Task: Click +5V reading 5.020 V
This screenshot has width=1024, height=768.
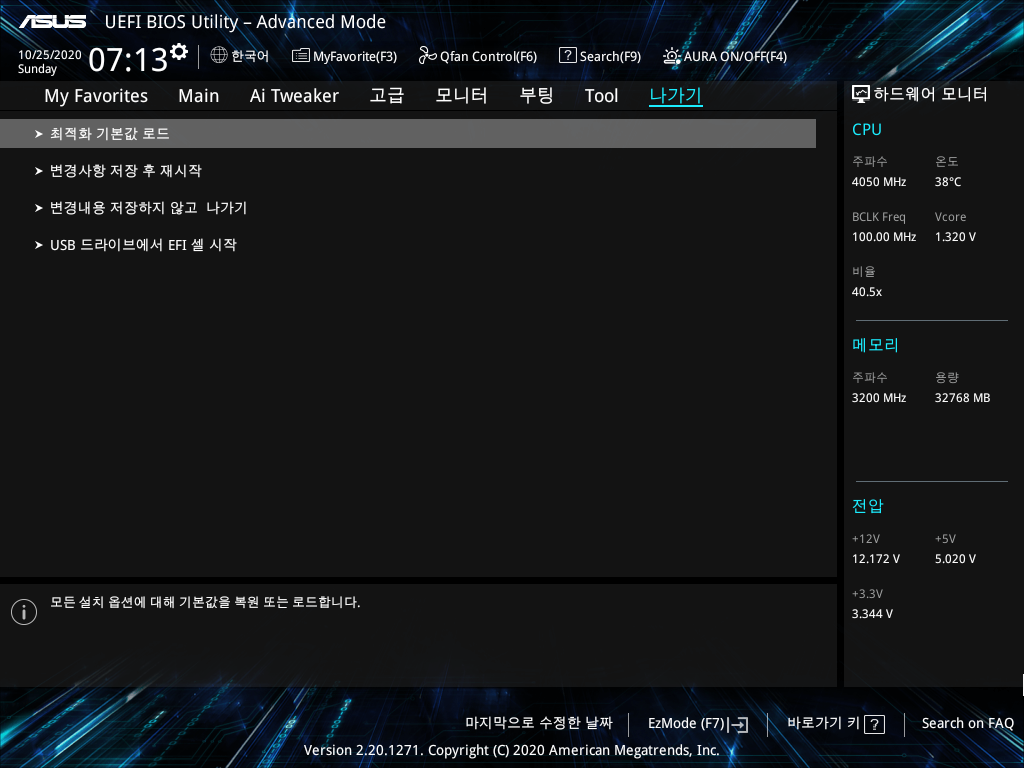Action: [x=955, y=559]
